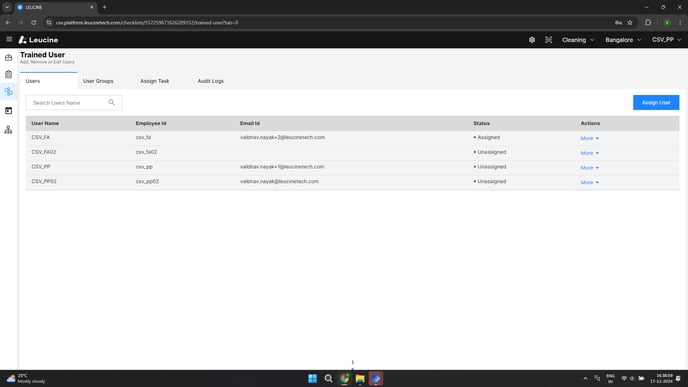
Task: Click the CSV_PP02 user name cell
Action: 43,181
